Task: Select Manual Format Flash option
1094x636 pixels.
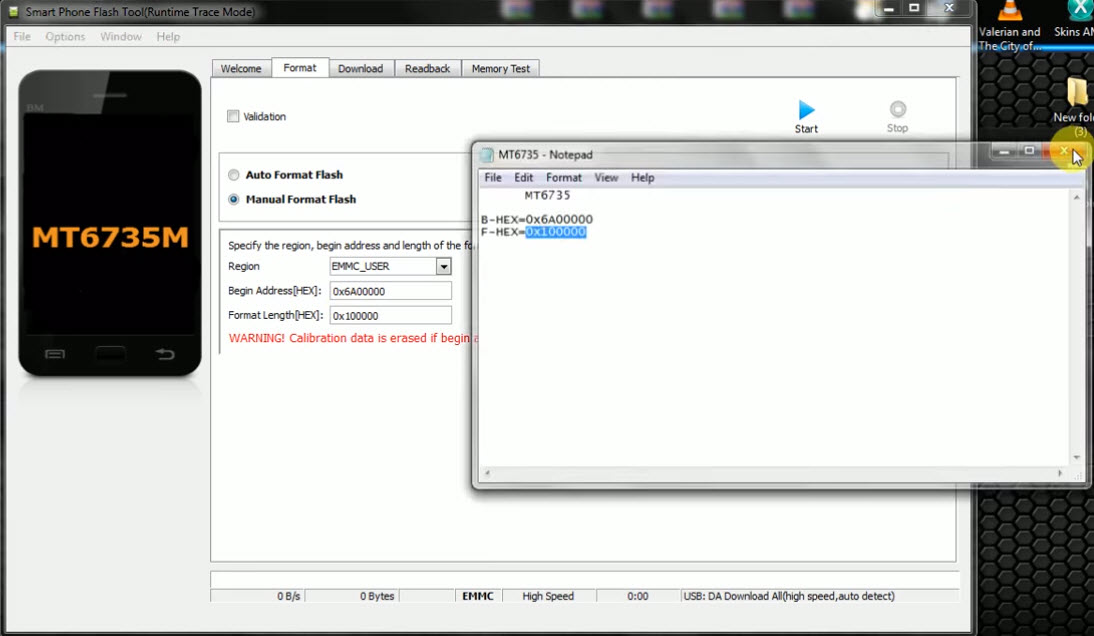Action: [x=233, y=199]
